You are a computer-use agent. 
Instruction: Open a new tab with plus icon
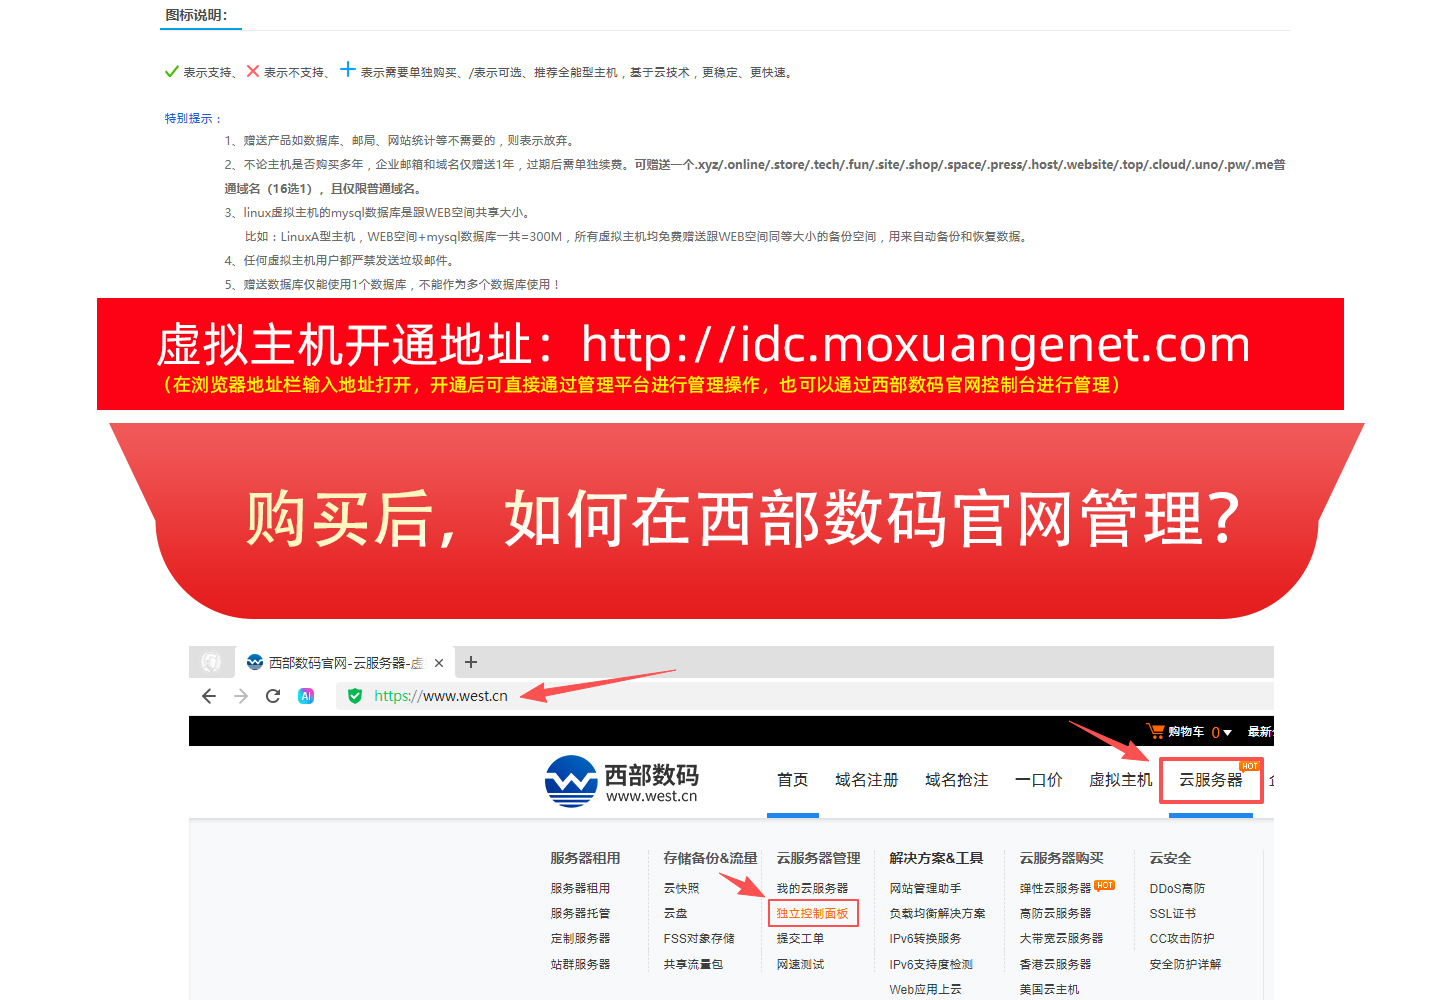[471, 662]
